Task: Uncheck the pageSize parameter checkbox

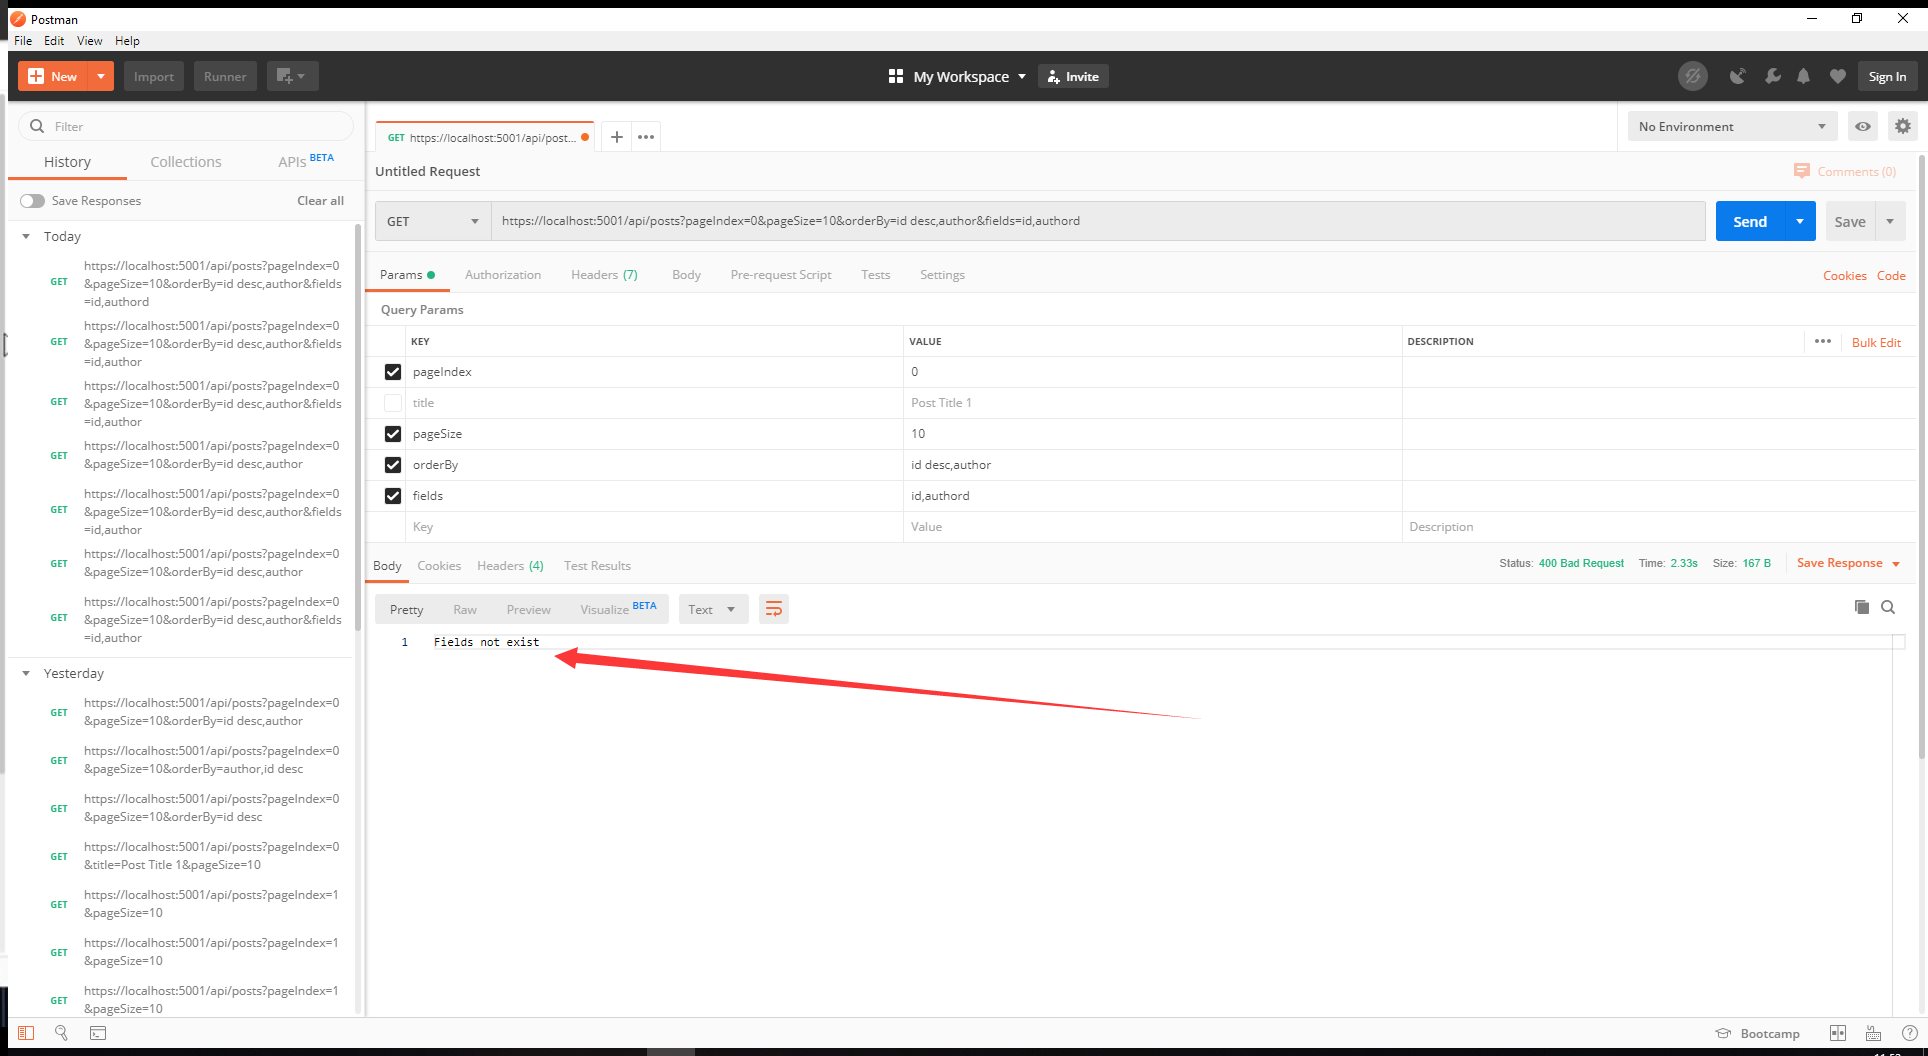Action: click(393, 434)
